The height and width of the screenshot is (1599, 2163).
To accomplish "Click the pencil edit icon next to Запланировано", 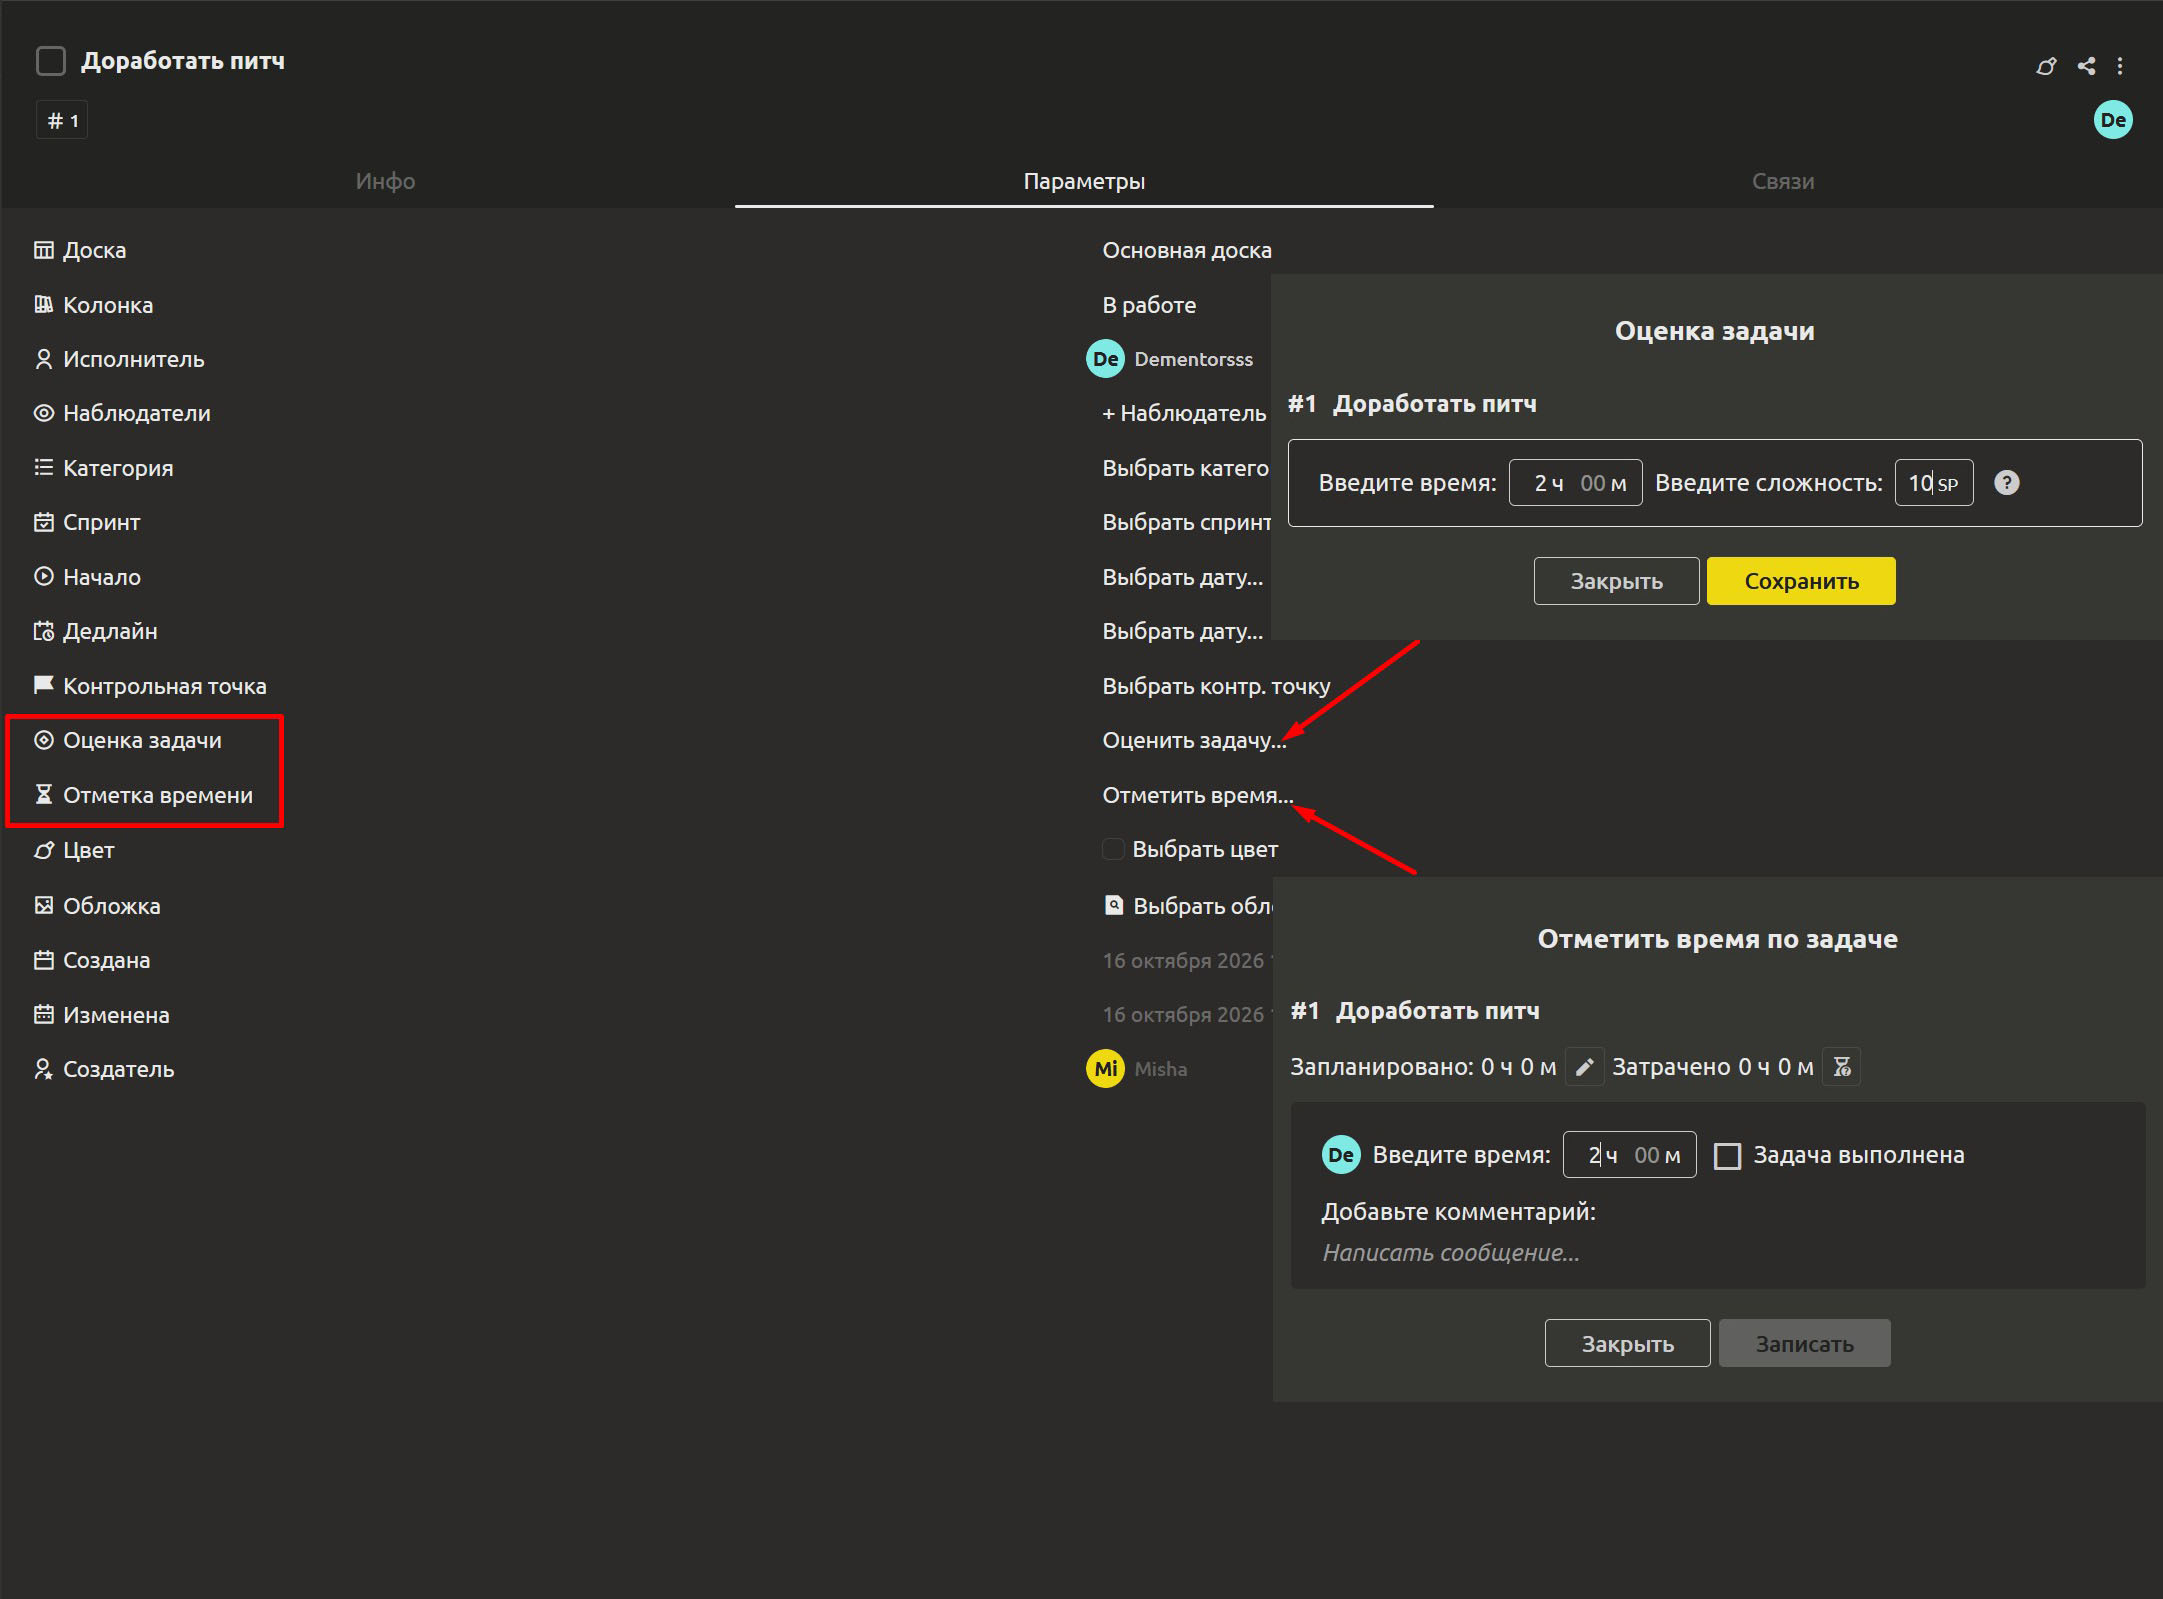I will [1584, 1067].
